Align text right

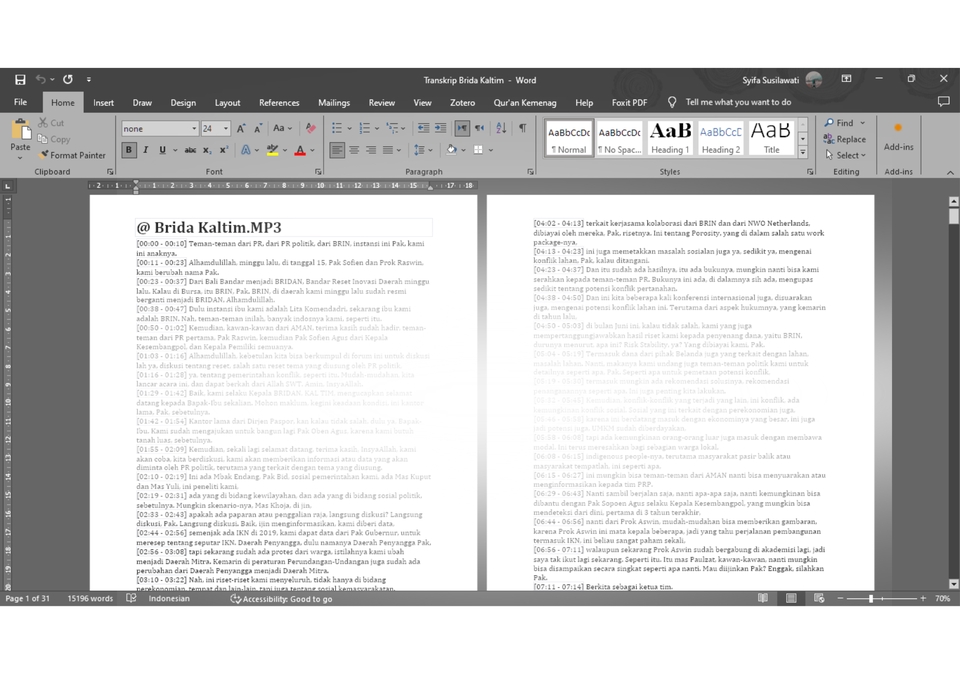tap(371, 150)
